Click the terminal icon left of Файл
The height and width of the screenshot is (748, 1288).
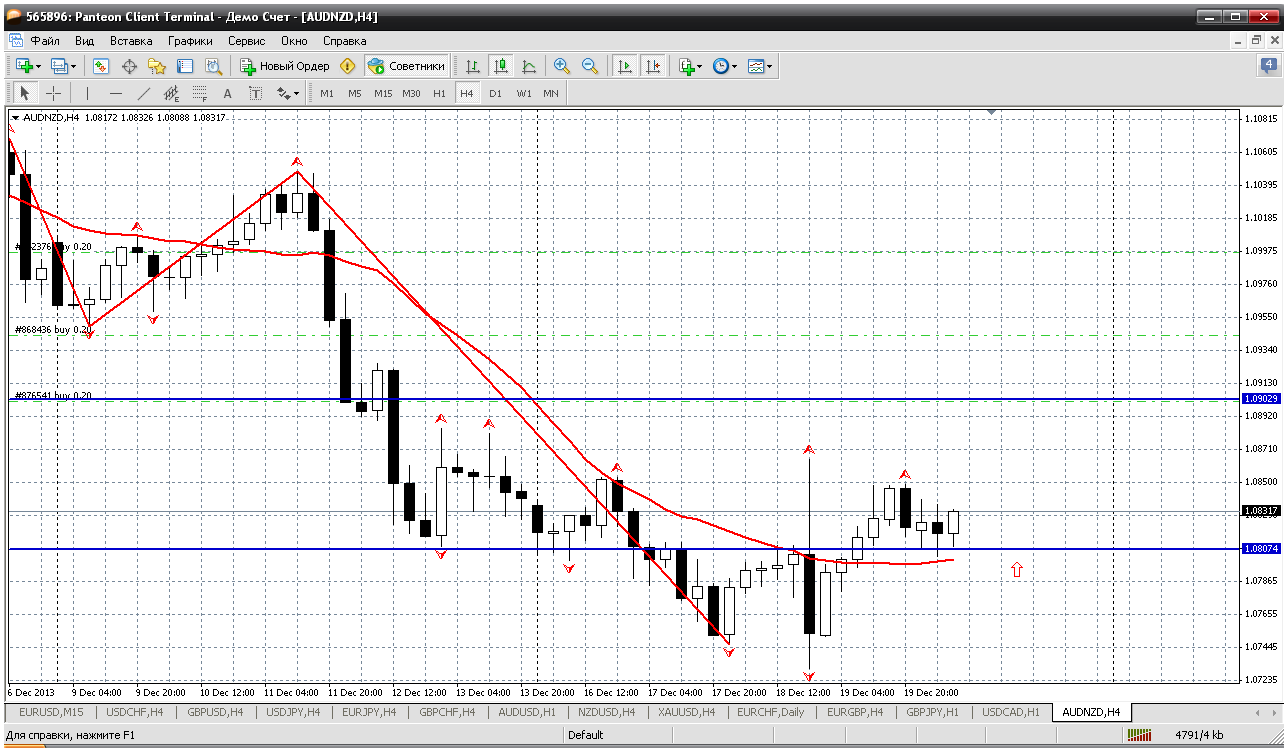16,41
